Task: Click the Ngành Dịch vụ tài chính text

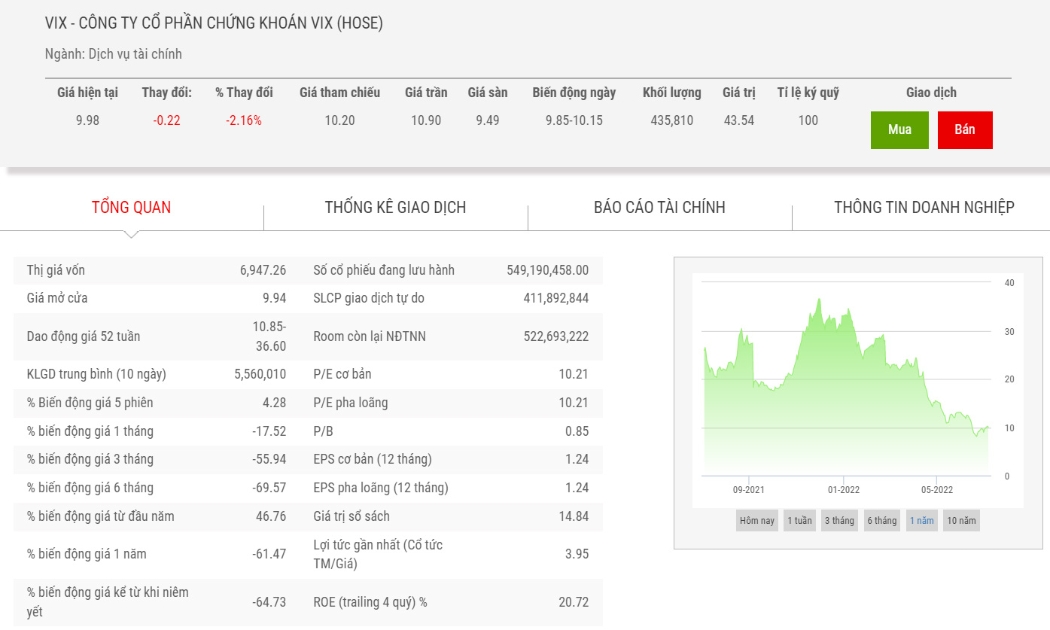Action: click(113, 54)
